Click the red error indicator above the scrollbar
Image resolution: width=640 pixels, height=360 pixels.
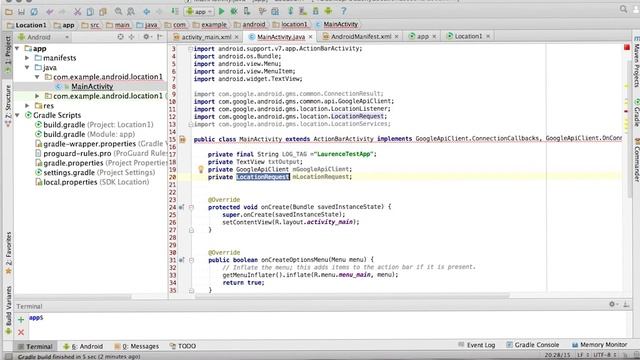click(x=627, y=48)
